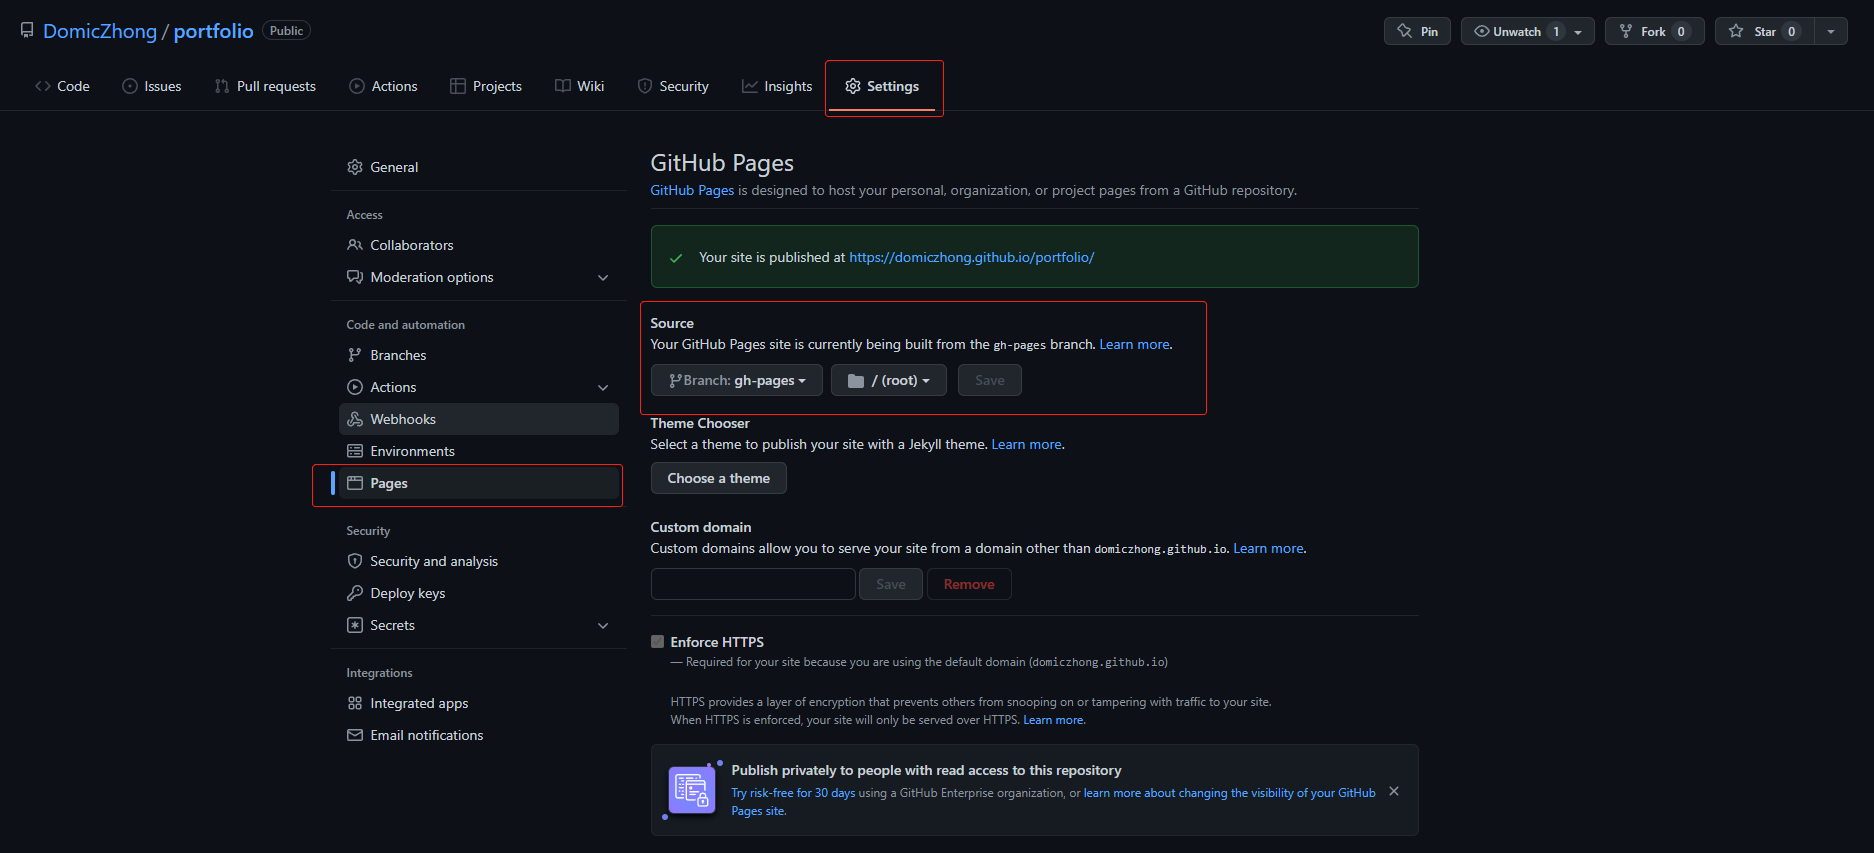Click the Webhooks icon

pyautogui.click(x=355, y=419)
